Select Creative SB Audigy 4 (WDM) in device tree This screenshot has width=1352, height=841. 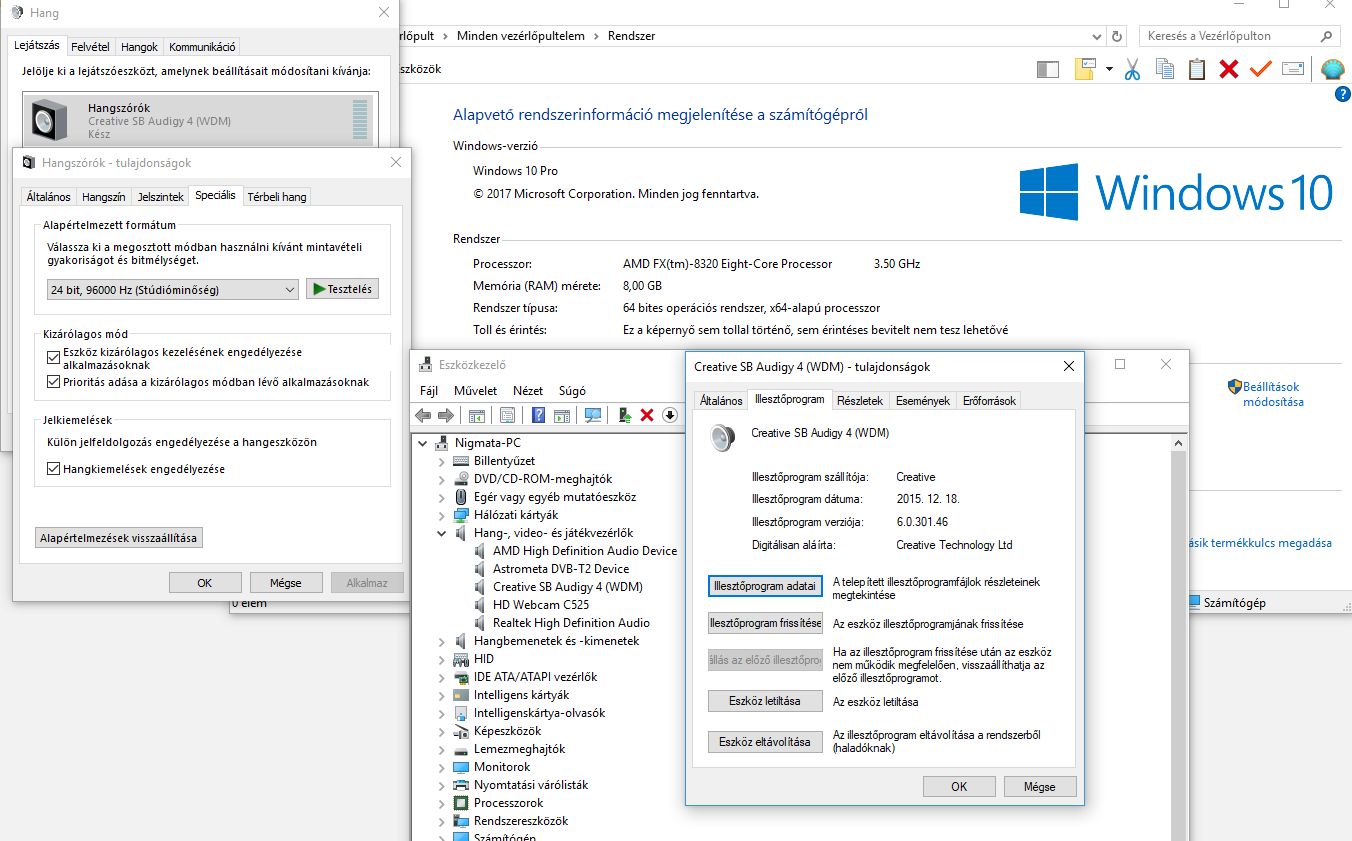[568, 587]
